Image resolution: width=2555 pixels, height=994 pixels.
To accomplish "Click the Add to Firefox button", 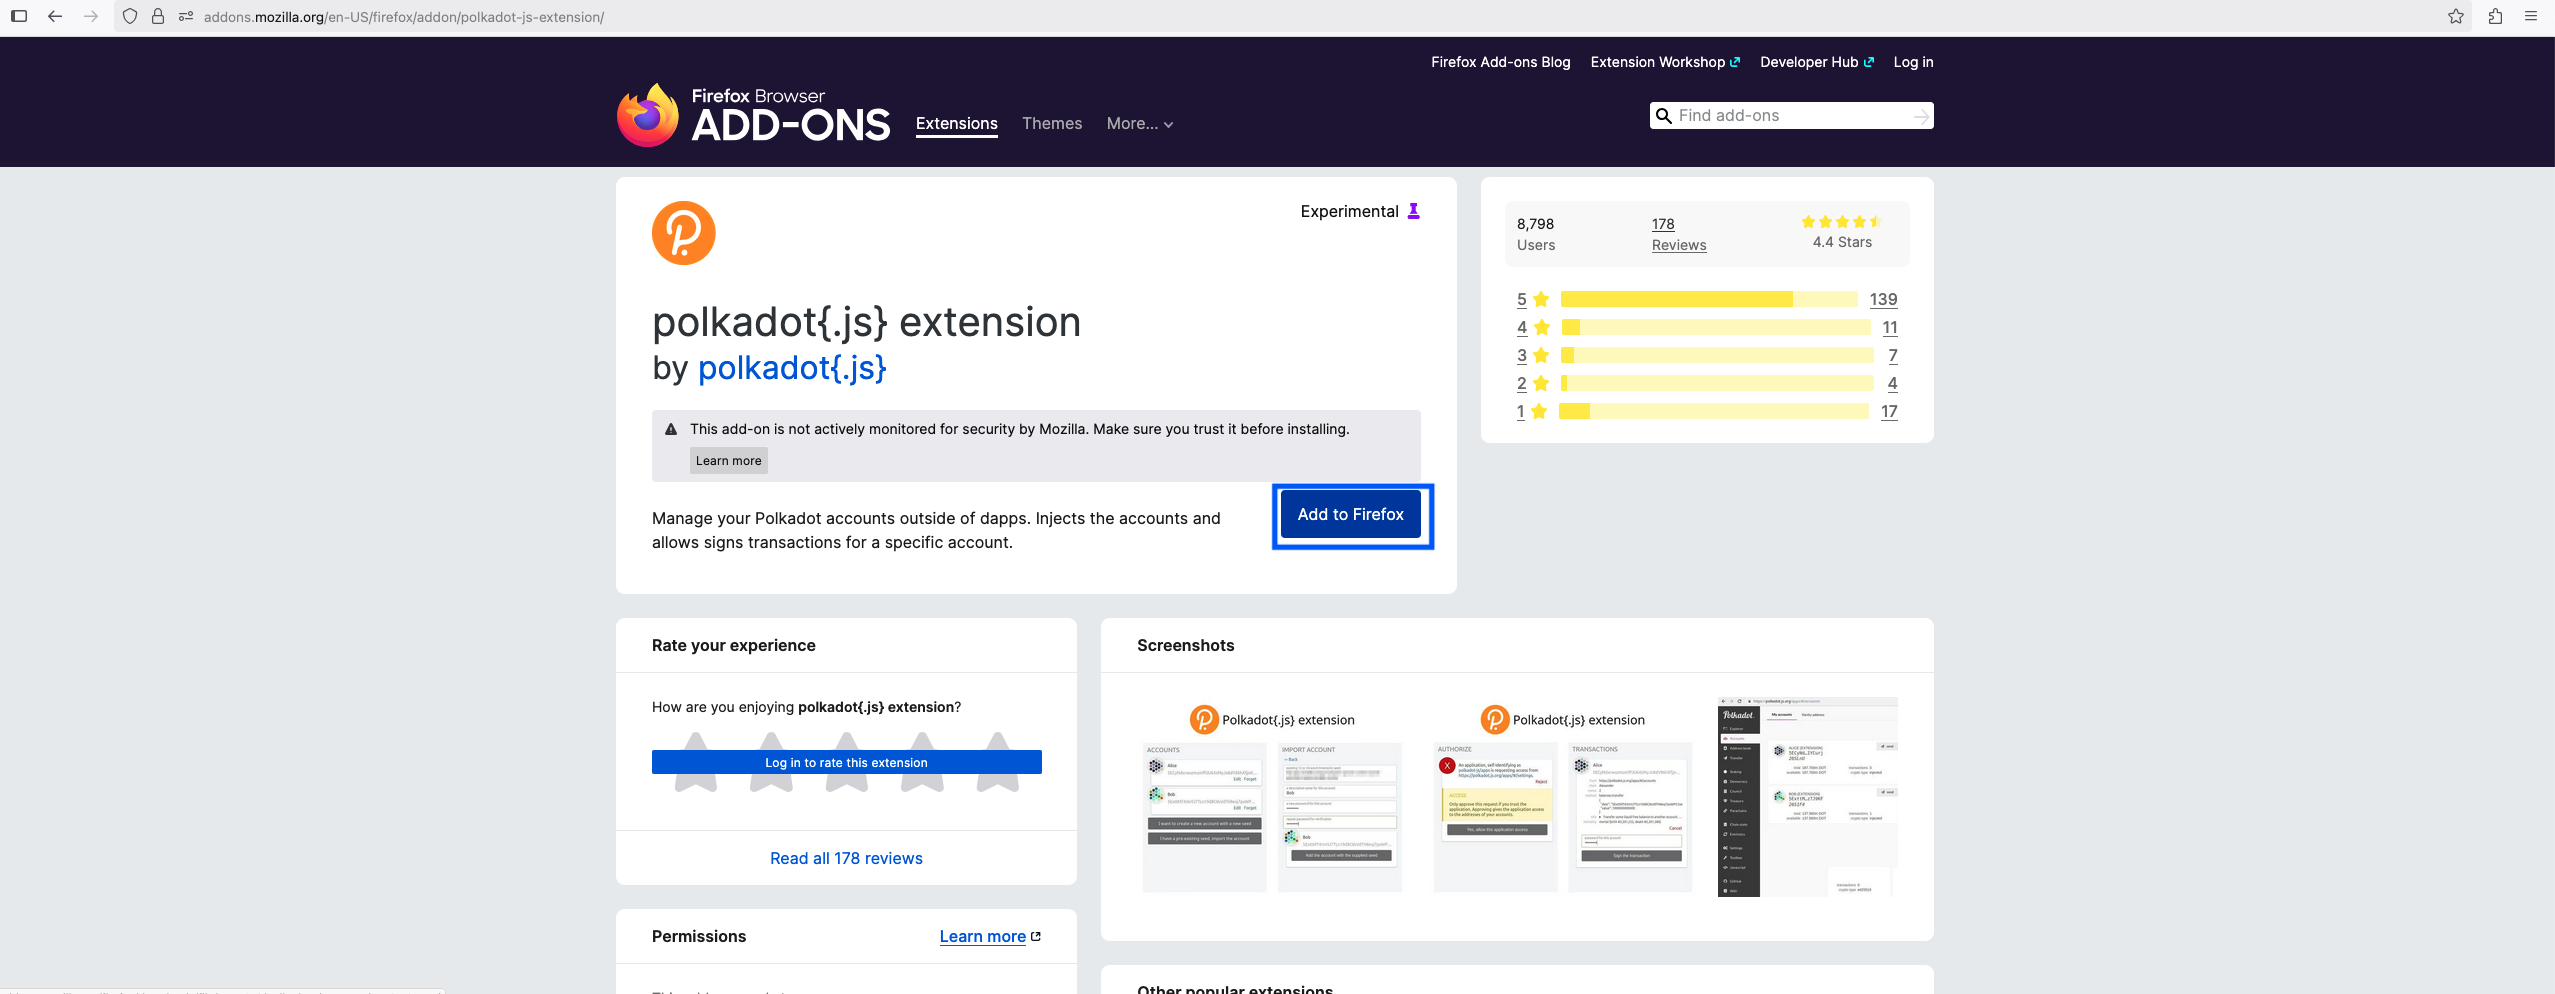I will pyautogui.click(x=1351, y=514).
